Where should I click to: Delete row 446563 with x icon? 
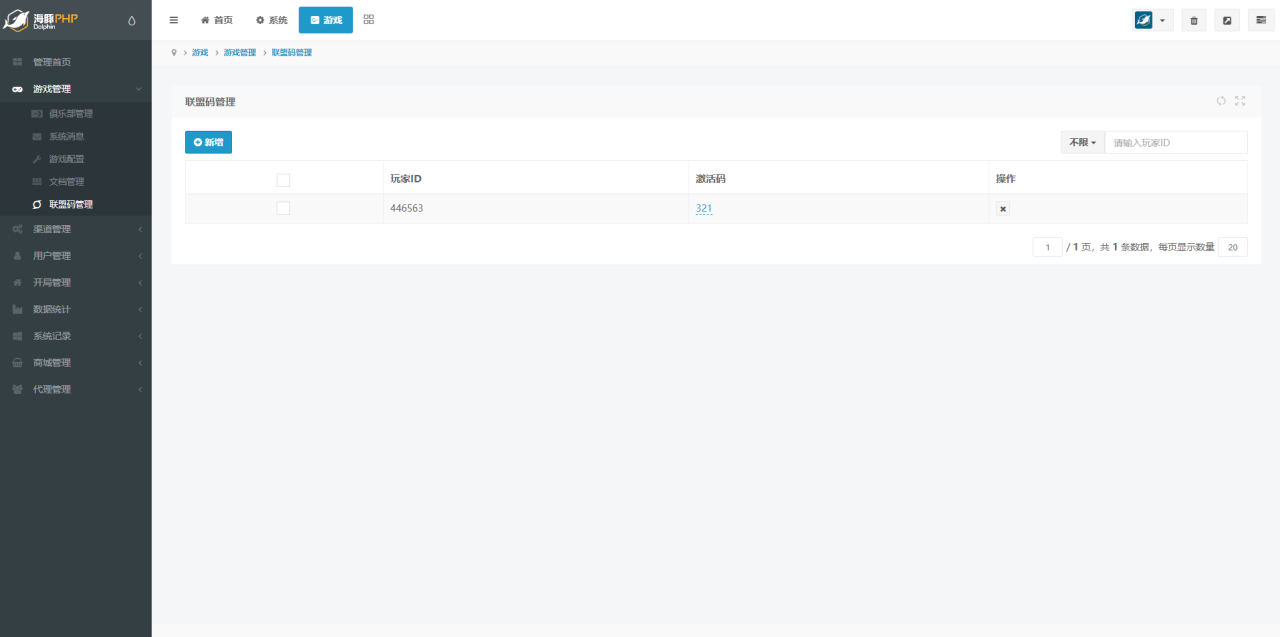1003,209
